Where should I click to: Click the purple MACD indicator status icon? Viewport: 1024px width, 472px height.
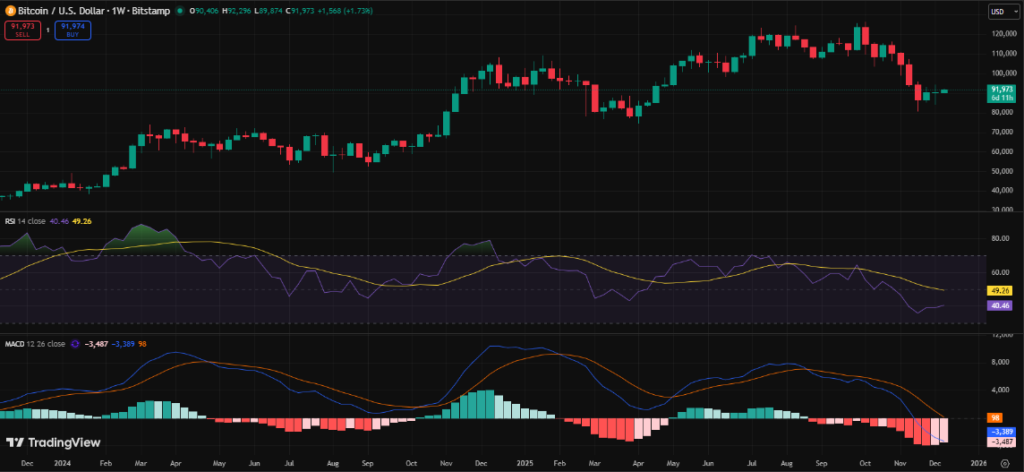click(75, 343)
